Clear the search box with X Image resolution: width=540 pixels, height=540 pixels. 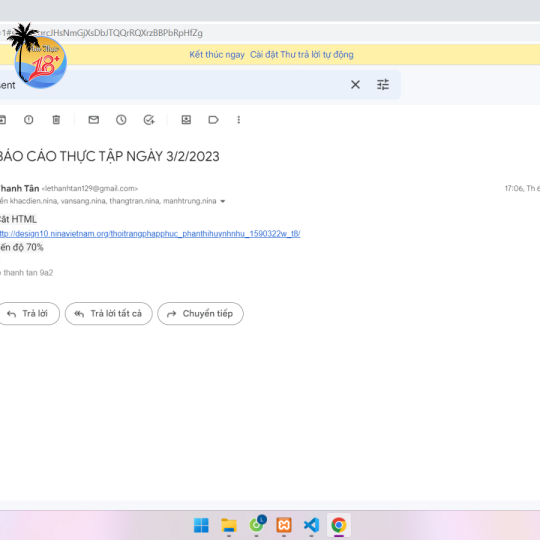355,84
